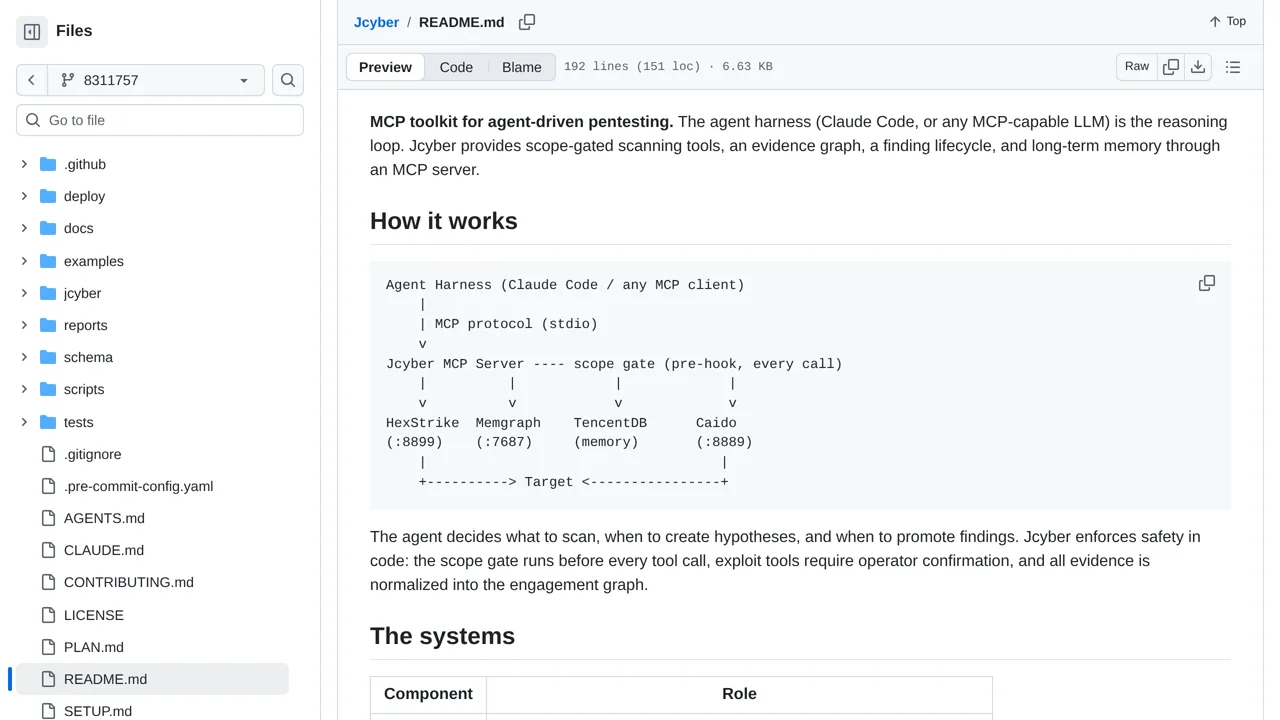Open the Jcyber repository breadcrumb link
This screenshot has width=1280, height=720.
tap(376, 22)
